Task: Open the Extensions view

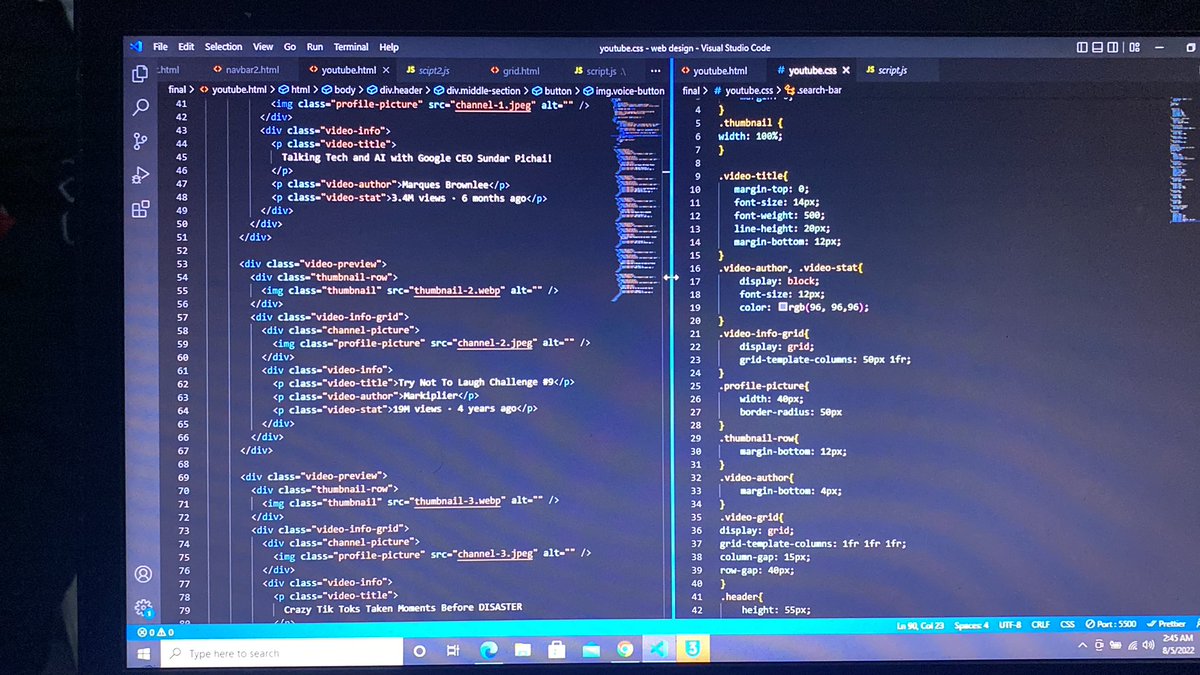Action: [x=141, y=209]
